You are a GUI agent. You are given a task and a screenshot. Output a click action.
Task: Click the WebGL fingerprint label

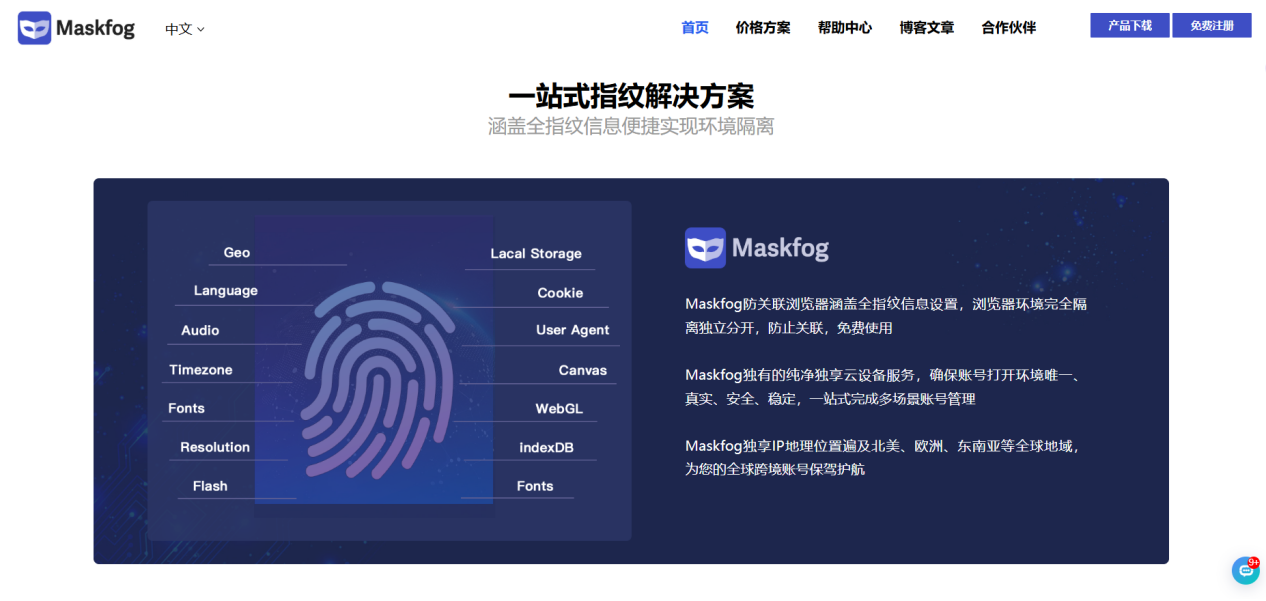559,409
